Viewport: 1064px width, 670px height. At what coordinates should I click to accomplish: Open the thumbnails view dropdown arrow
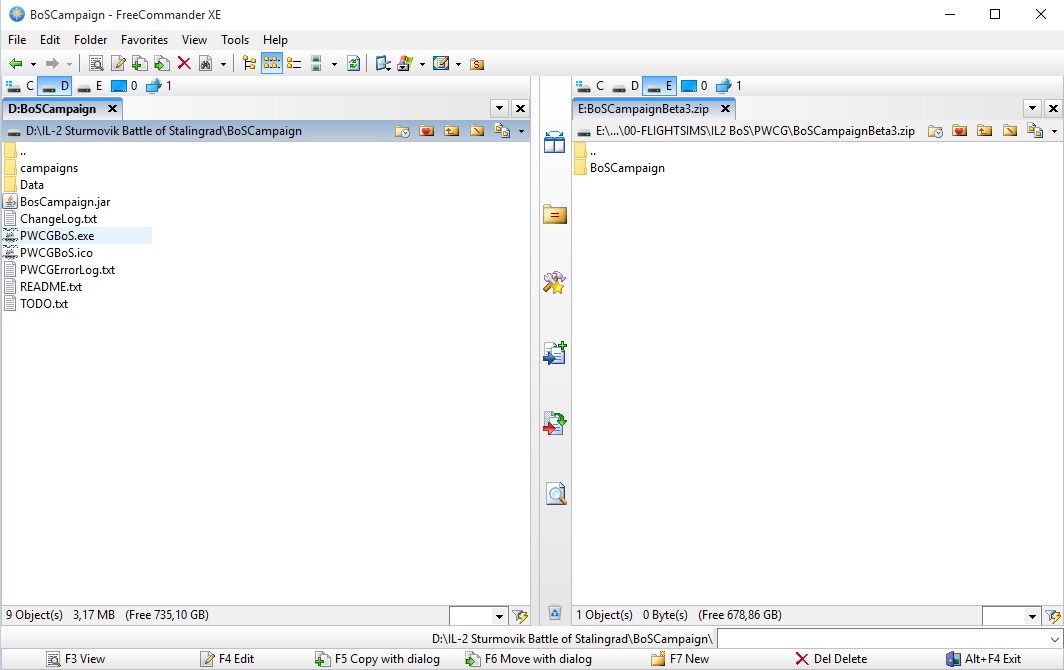point(333,64)
